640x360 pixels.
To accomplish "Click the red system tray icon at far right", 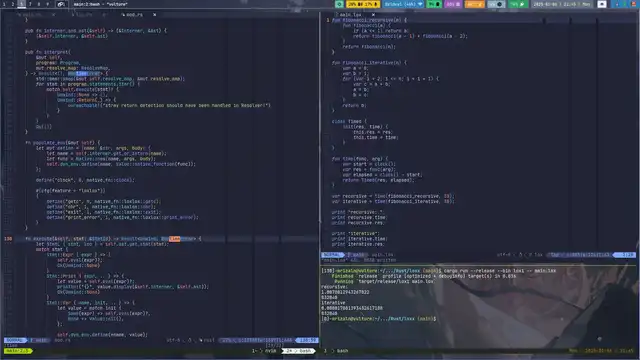I will tap(634, 4).
